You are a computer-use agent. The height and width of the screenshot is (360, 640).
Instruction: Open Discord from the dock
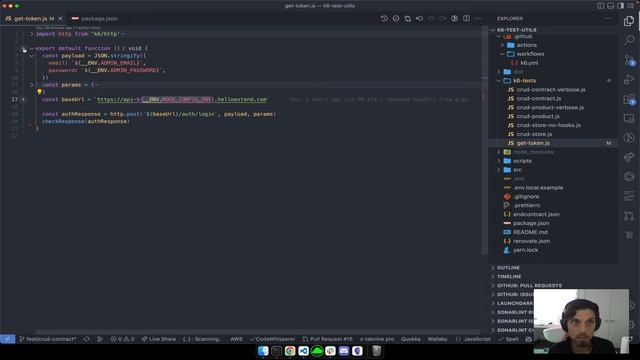[x=344, y=351]
